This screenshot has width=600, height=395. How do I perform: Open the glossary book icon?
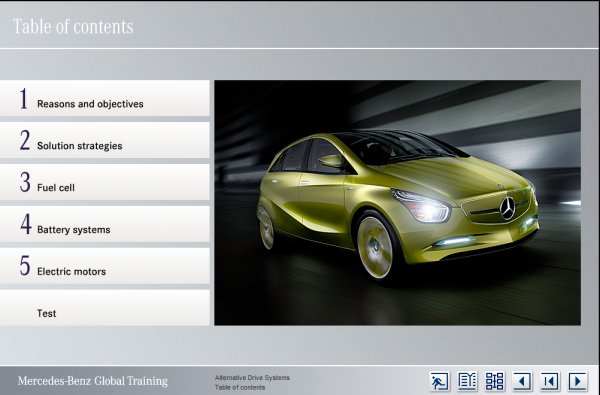point(467,381)
